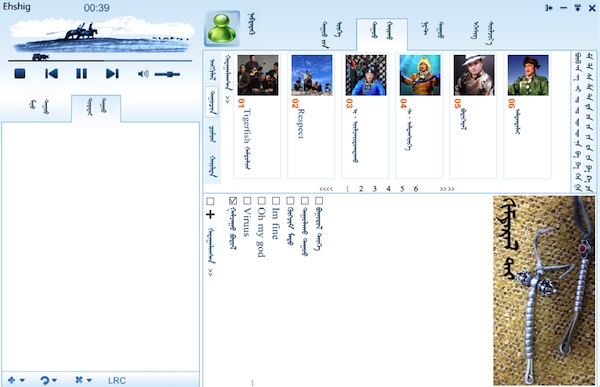Skip to the previous track
The height and width of the screenshot is (387, 600).
point(51,73)
